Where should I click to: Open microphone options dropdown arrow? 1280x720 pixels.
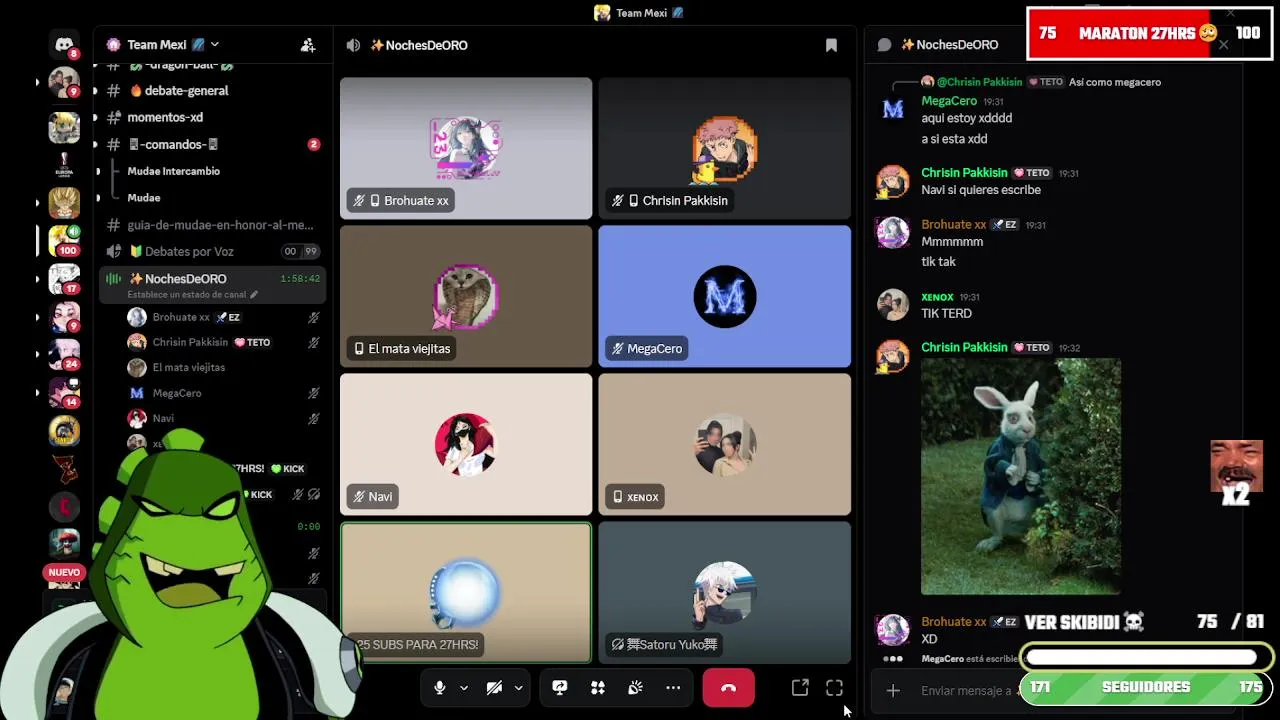(x=464, y=688)
